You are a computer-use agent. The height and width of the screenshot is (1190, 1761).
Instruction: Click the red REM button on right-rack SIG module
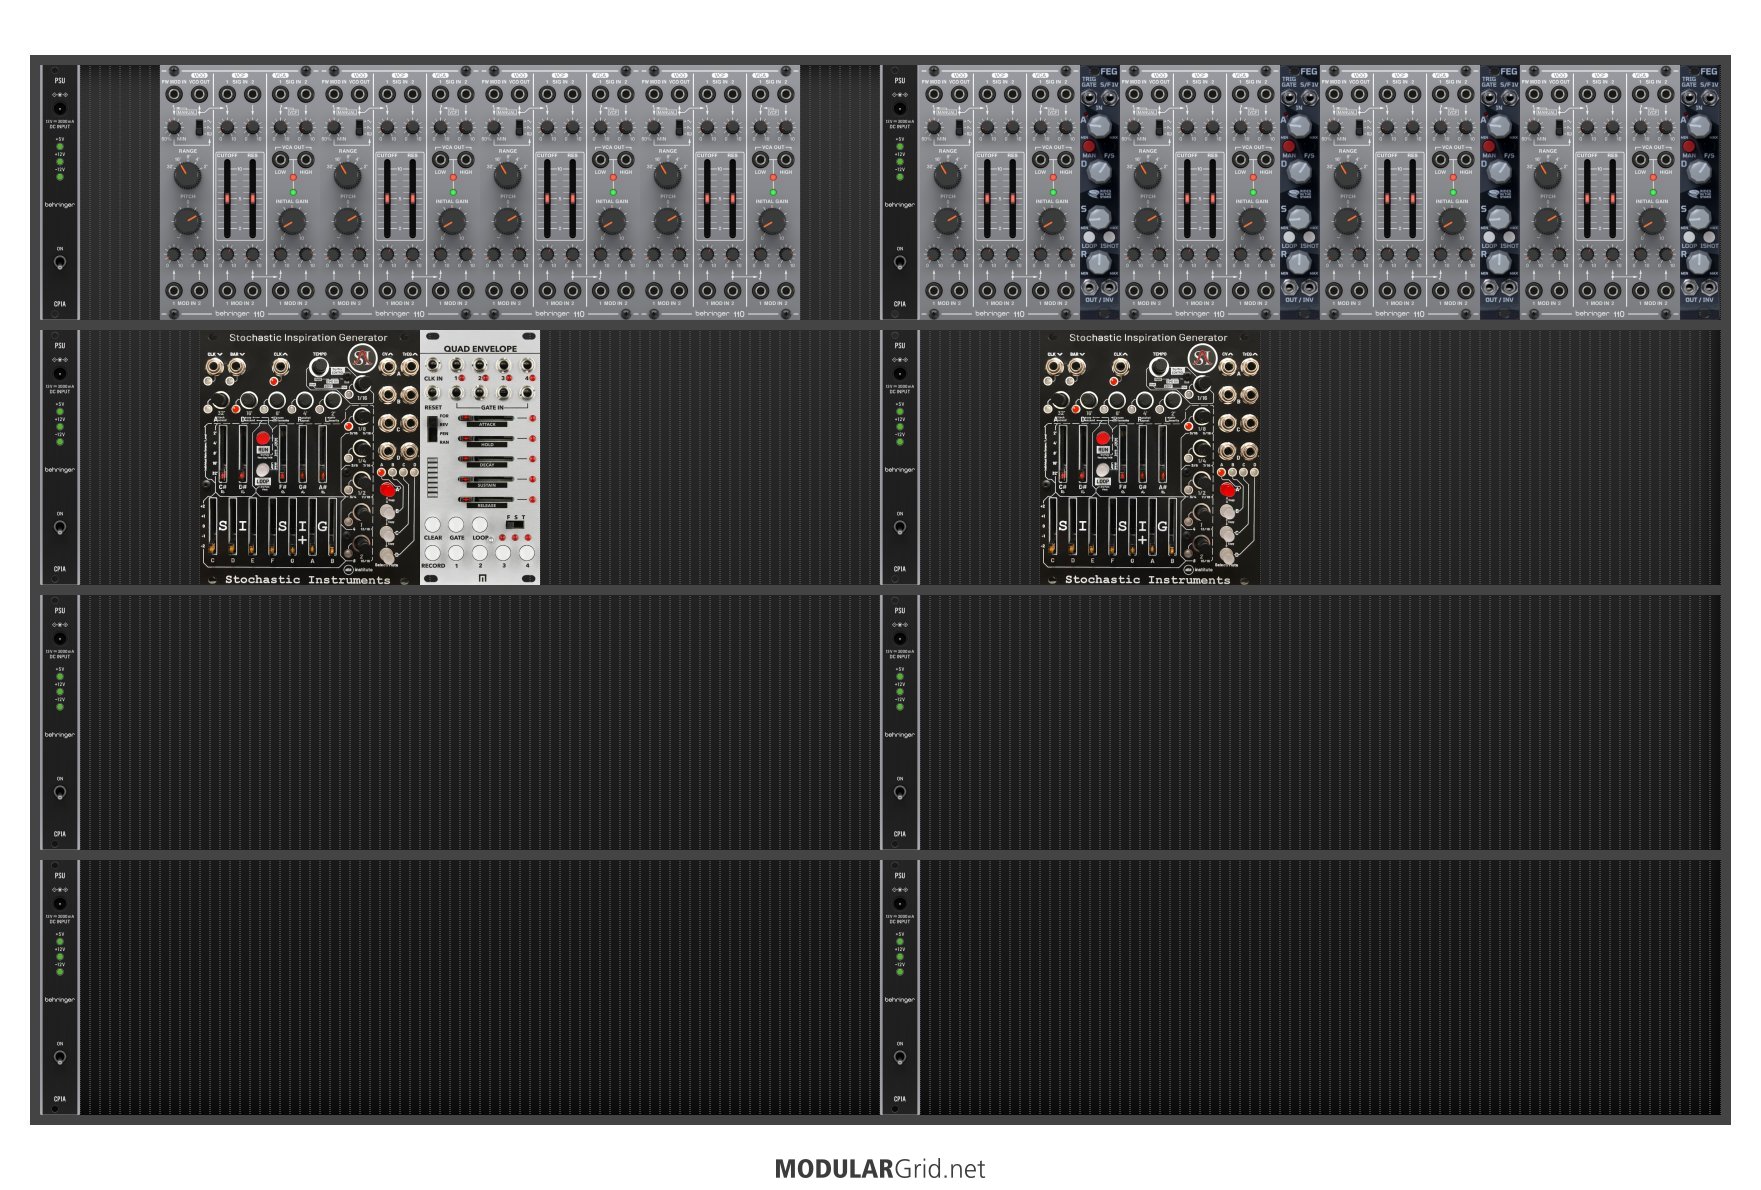1102,439
